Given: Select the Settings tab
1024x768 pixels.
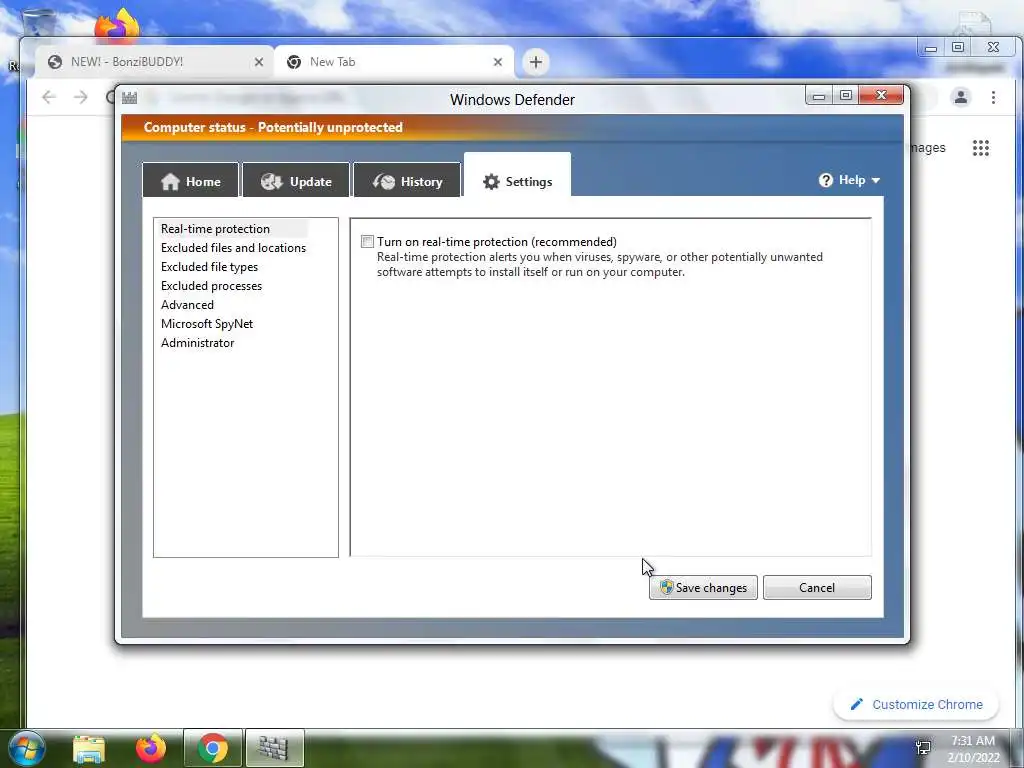Looking at the screenshot, I should (517, 175).
